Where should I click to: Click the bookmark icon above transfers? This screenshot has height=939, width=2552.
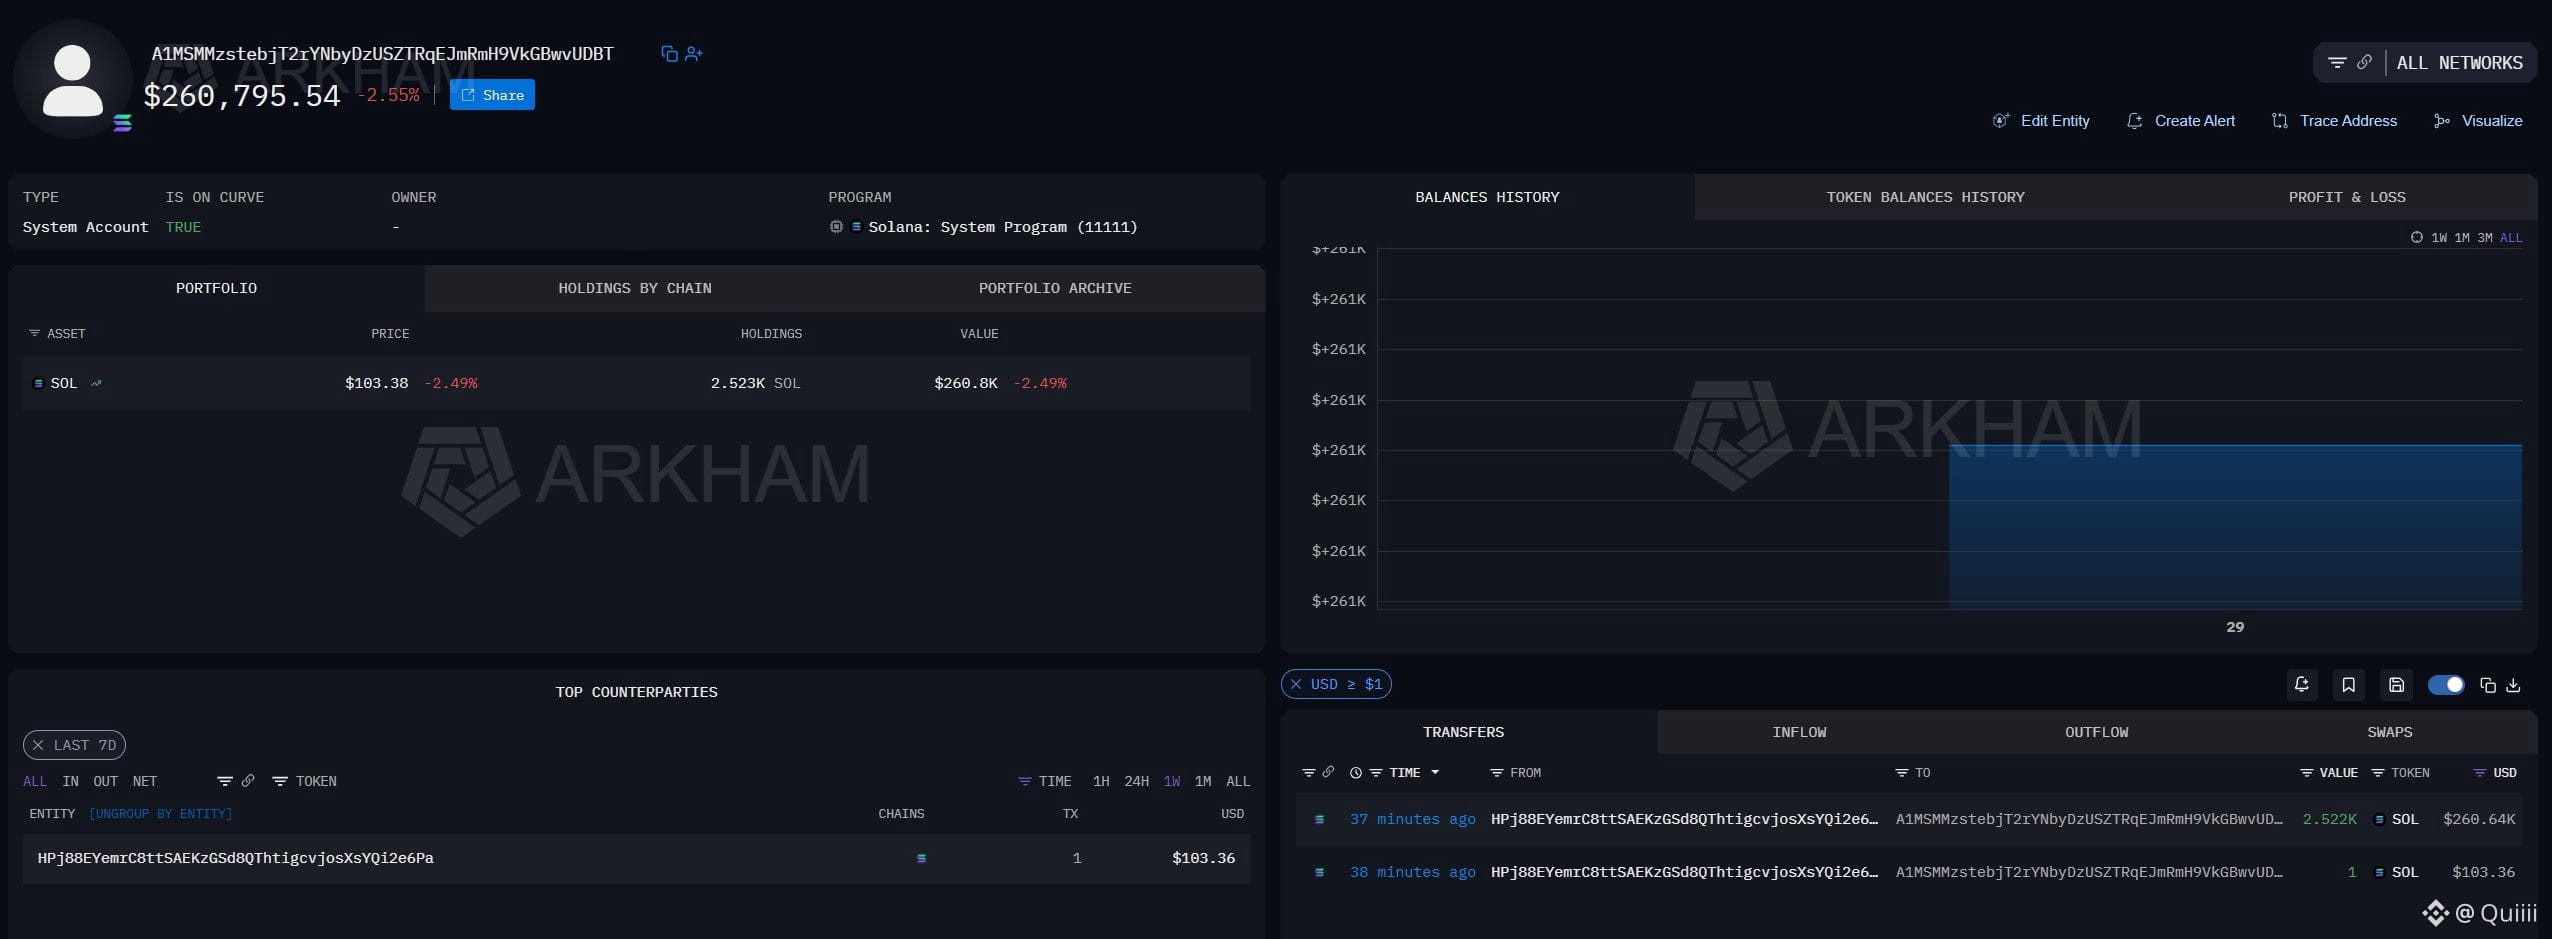pos(2349,685)
